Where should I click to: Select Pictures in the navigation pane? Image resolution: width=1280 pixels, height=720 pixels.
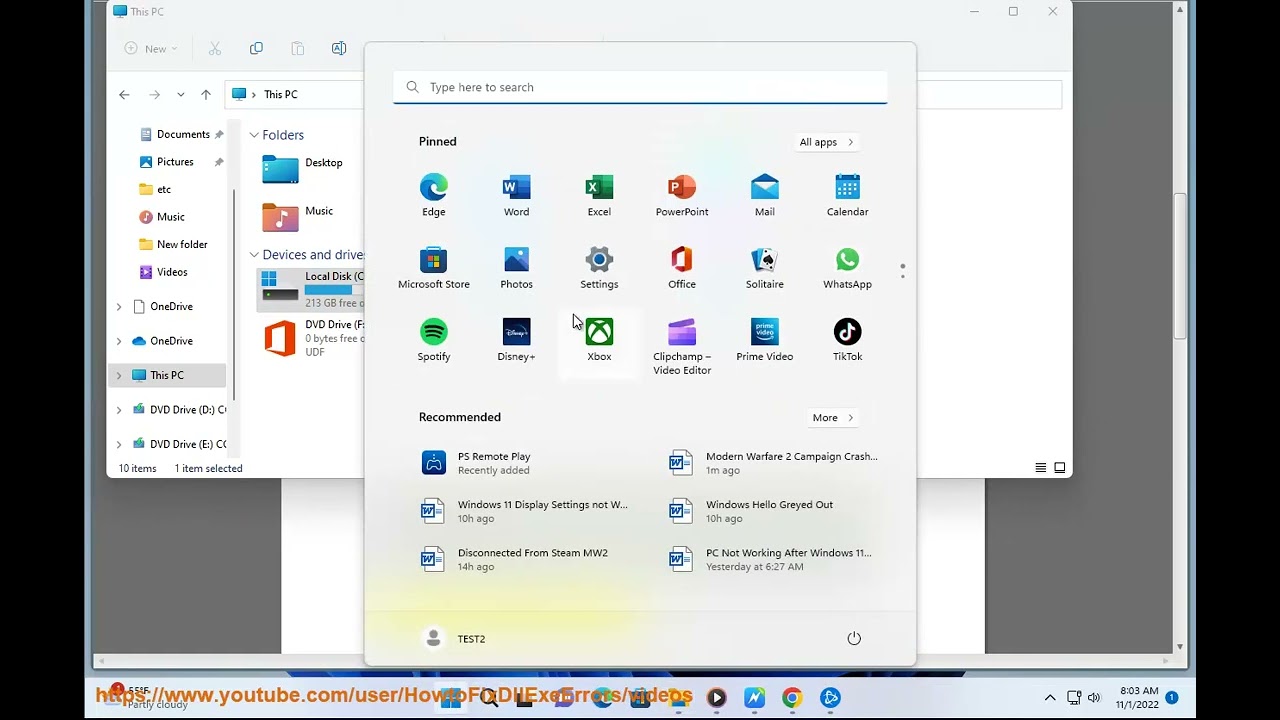point(176,162)
